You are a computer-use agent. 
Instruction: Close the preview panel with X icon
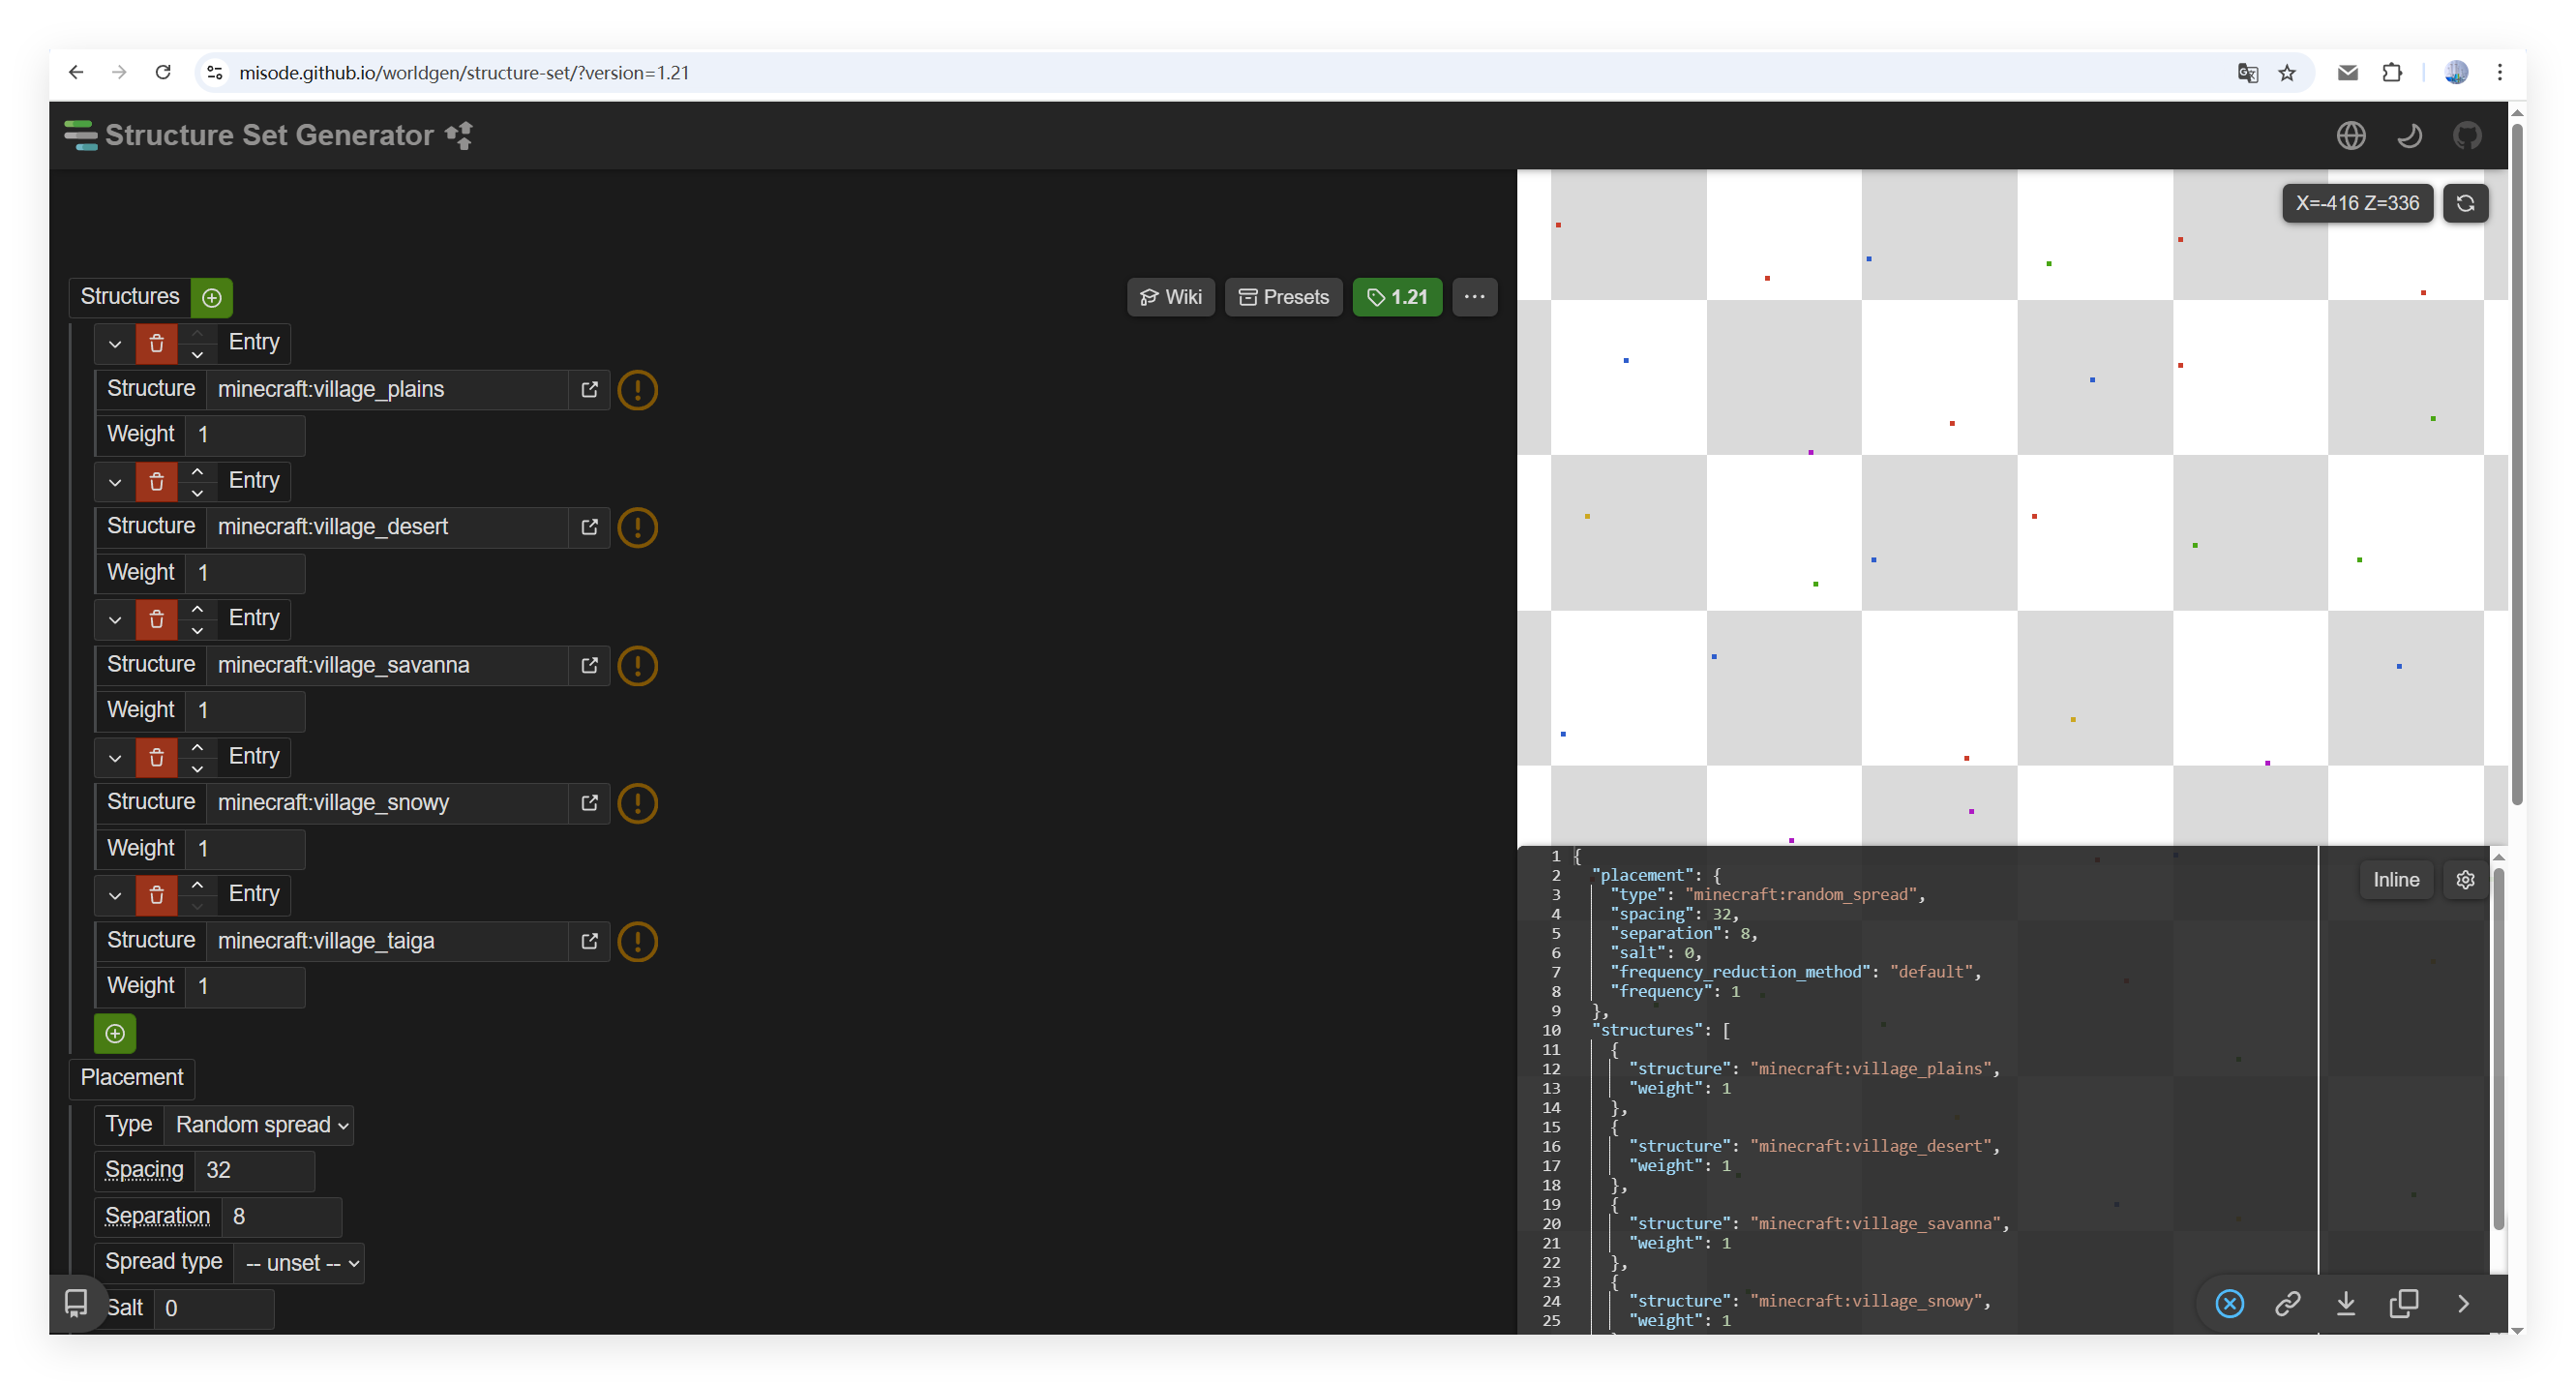2229,1303
